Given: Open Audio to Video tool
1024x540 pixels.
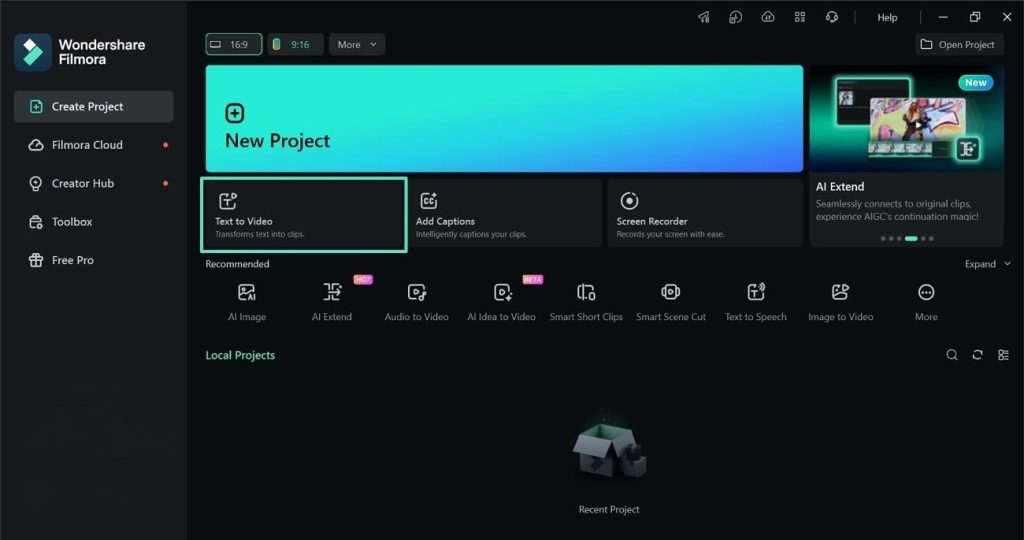Looking at the screenshot, I should click(416, 301).
